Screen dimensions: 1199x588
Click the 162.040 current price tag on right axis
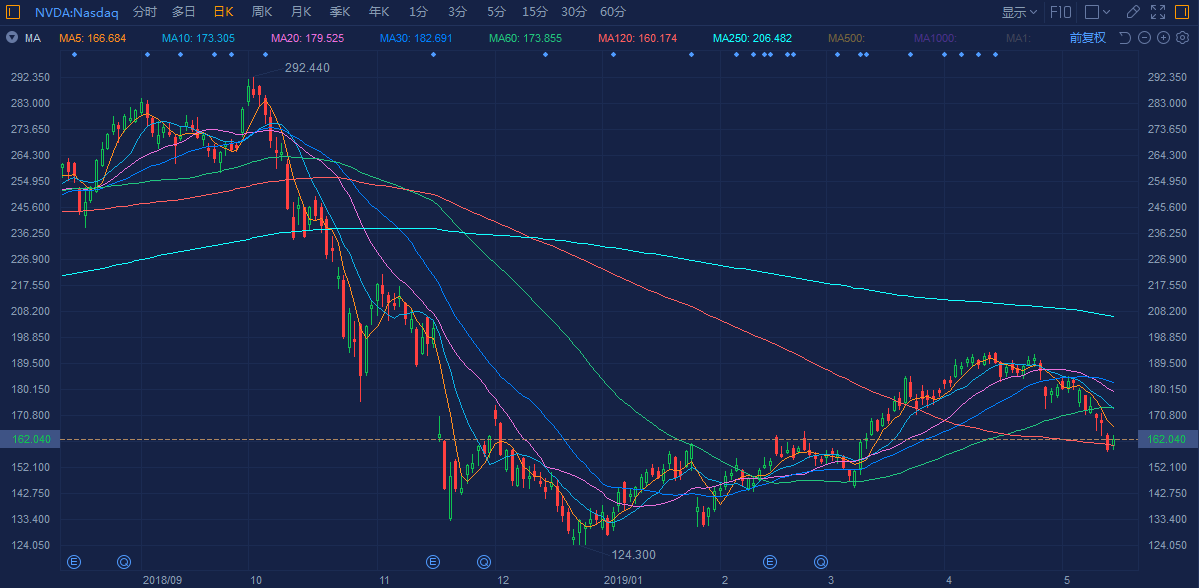(1167, 439)
